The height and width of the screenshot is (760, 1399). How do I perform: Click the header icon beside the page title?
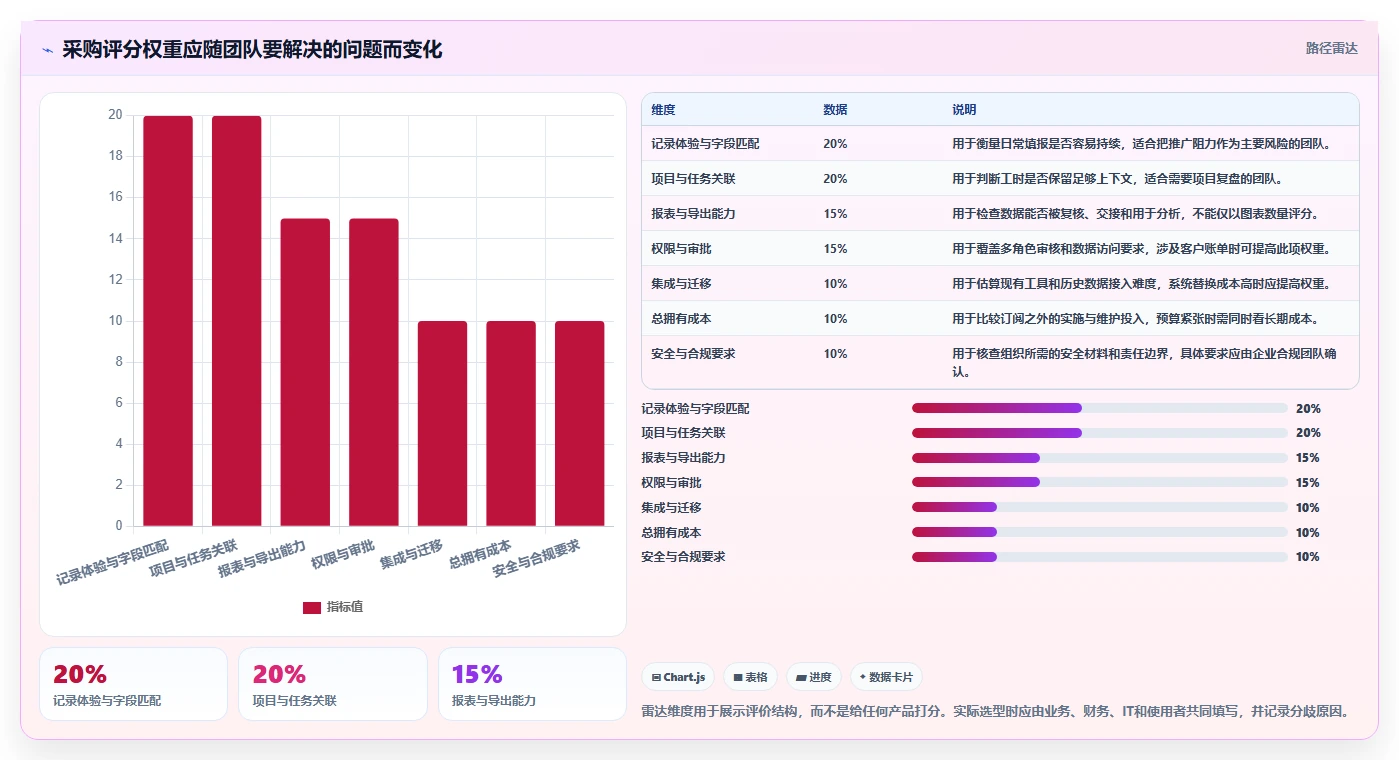click(47, 50)
